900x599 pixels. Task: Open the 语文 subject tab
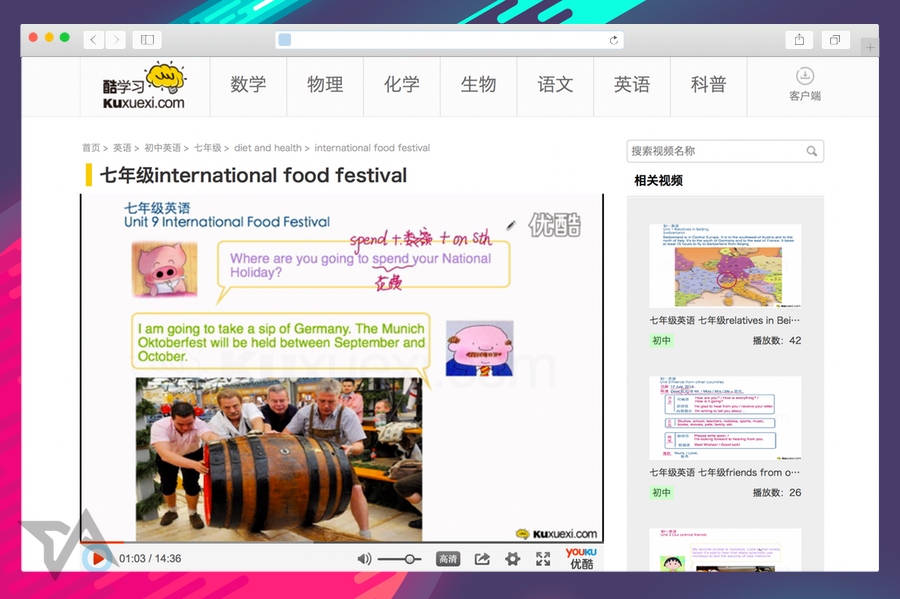pos(555,85)
